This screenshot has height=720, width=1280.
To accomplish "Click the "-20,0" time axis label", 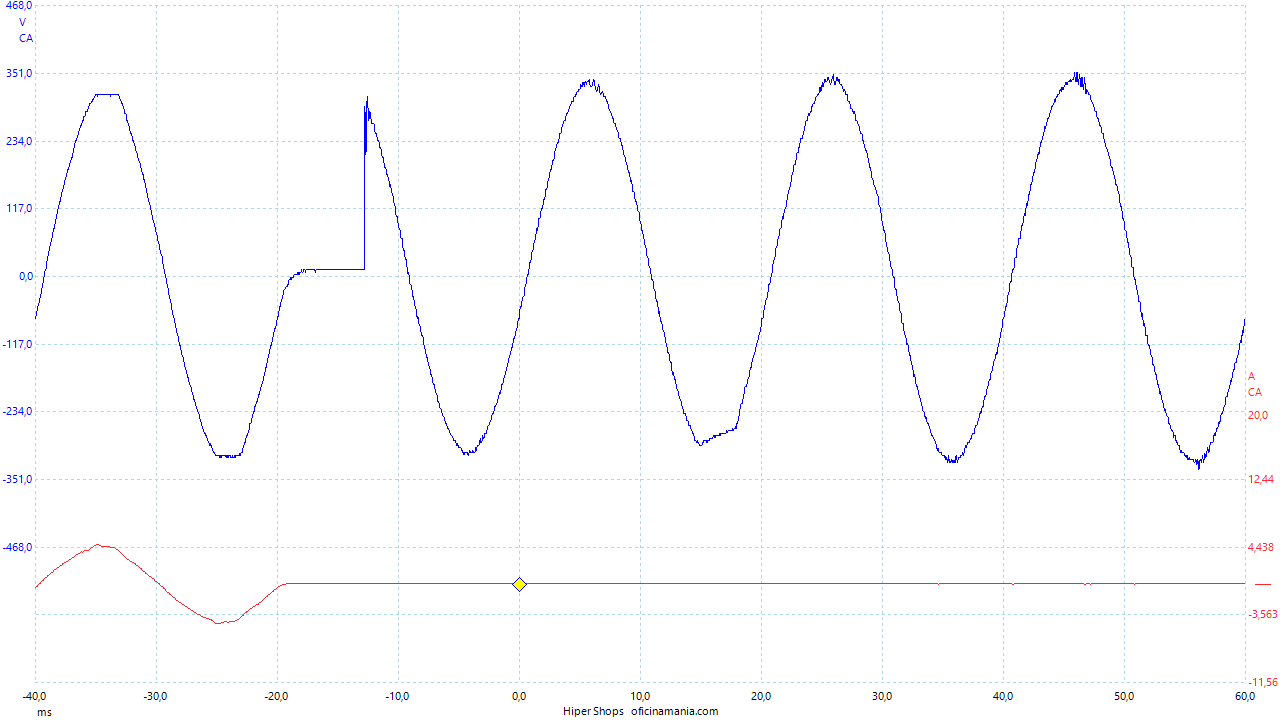I will click(277, 696).
